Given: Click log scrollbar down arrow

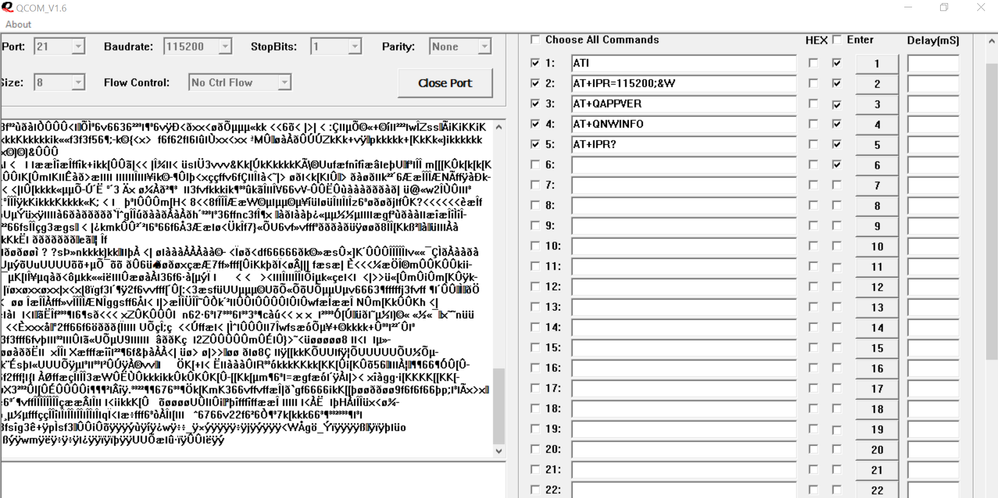Looking at the screenshot, I should pyautogui.click(x=499, y=450).
